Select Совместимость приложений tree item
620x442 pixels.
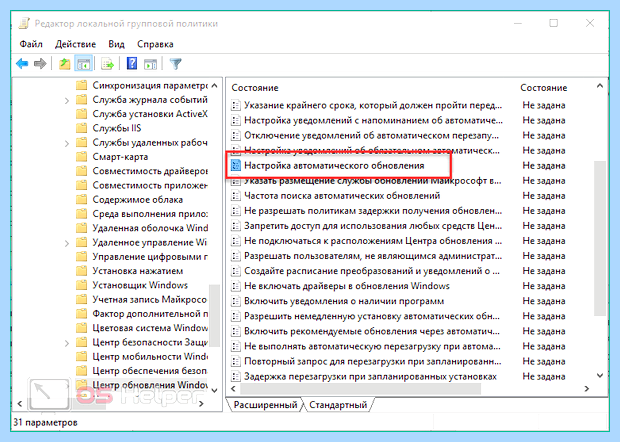pos(150,185)
